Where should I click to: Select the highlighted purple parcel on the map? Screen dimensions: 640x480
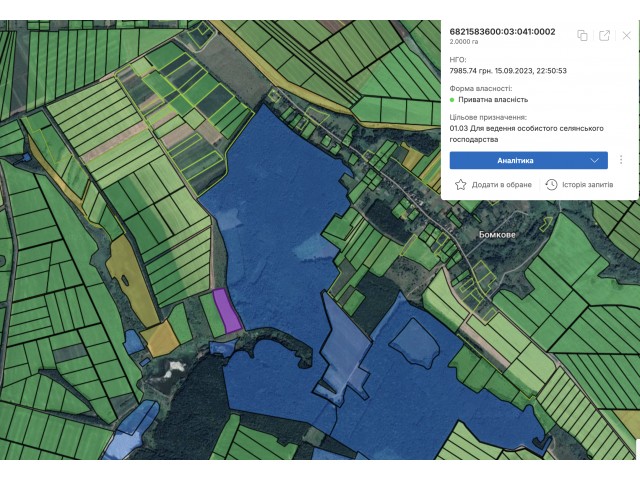click(227, 311)
